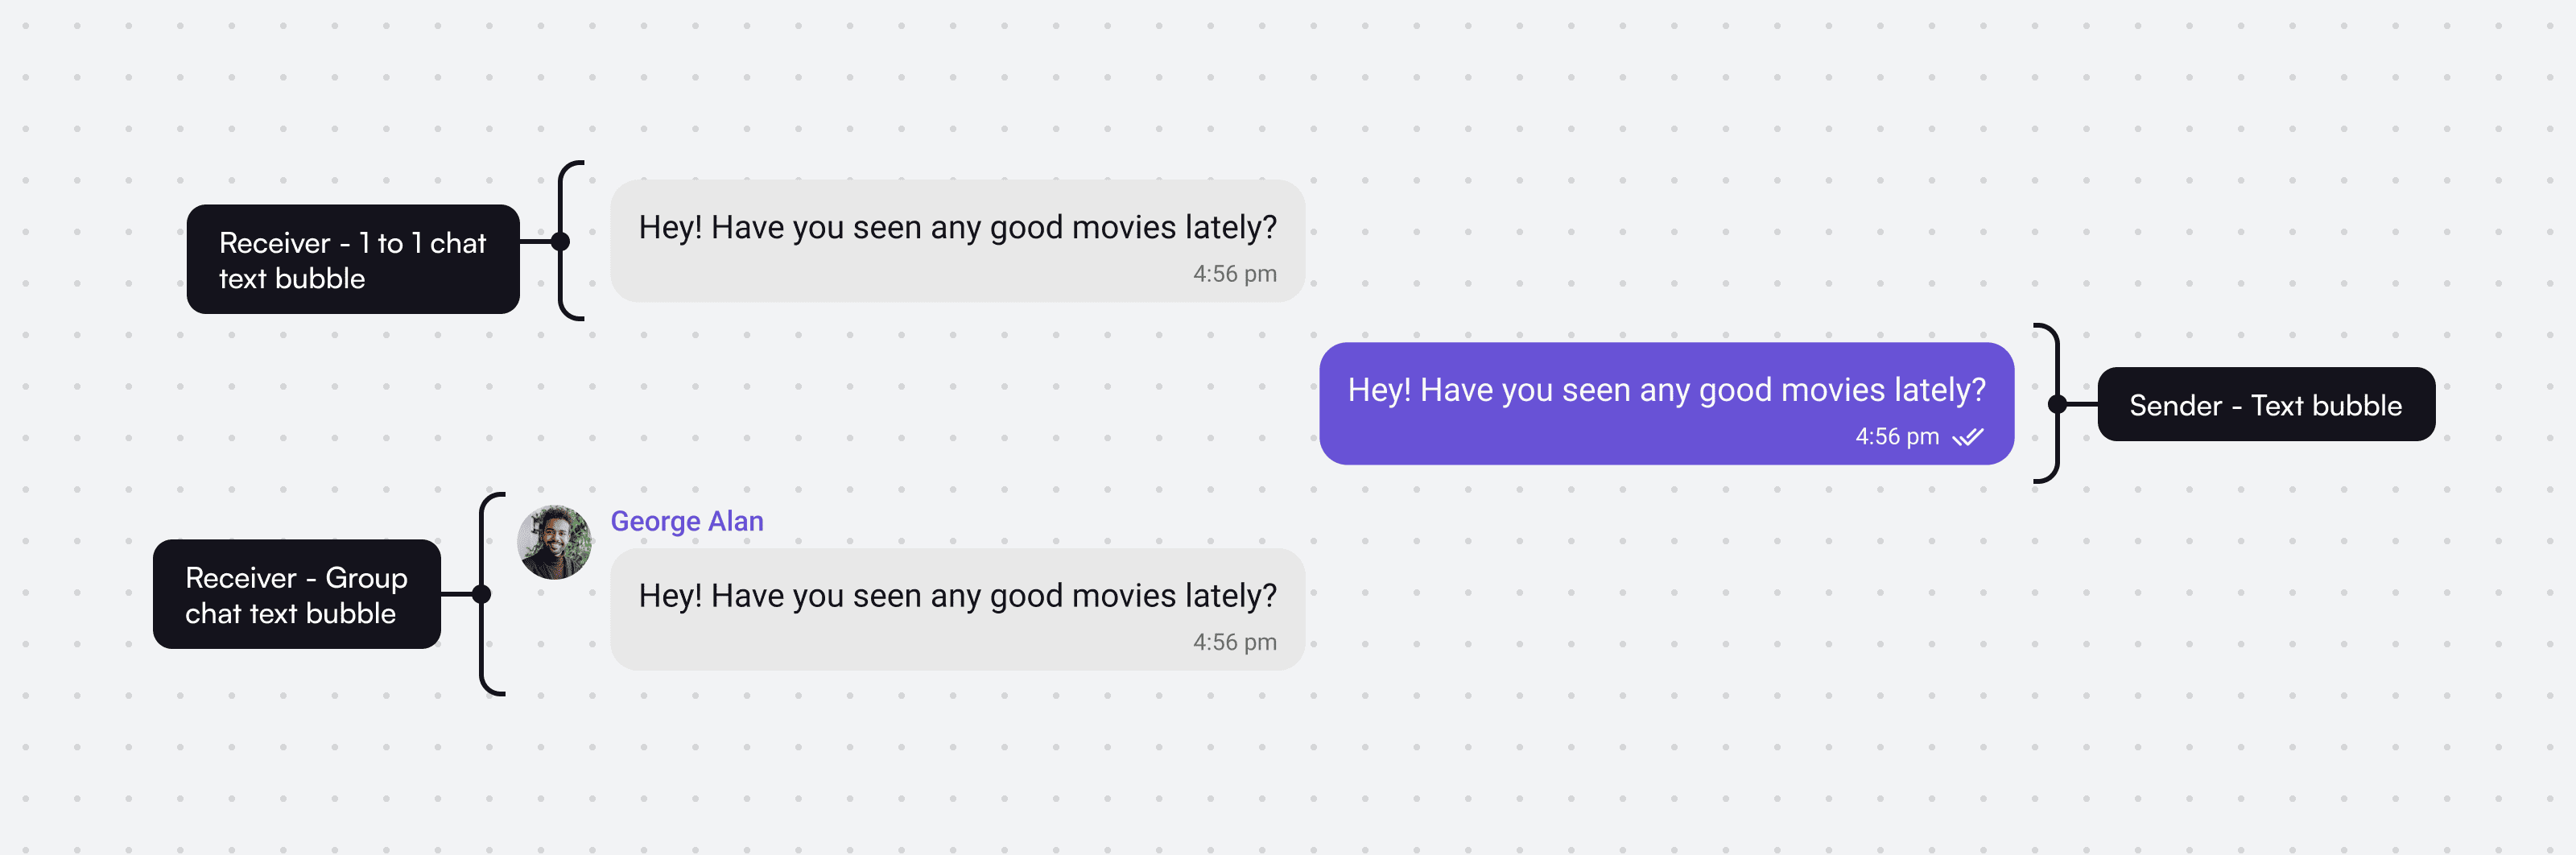Select the group chat gray message bubble
This screenshot has height=855, width=2576.
[957, 609]
